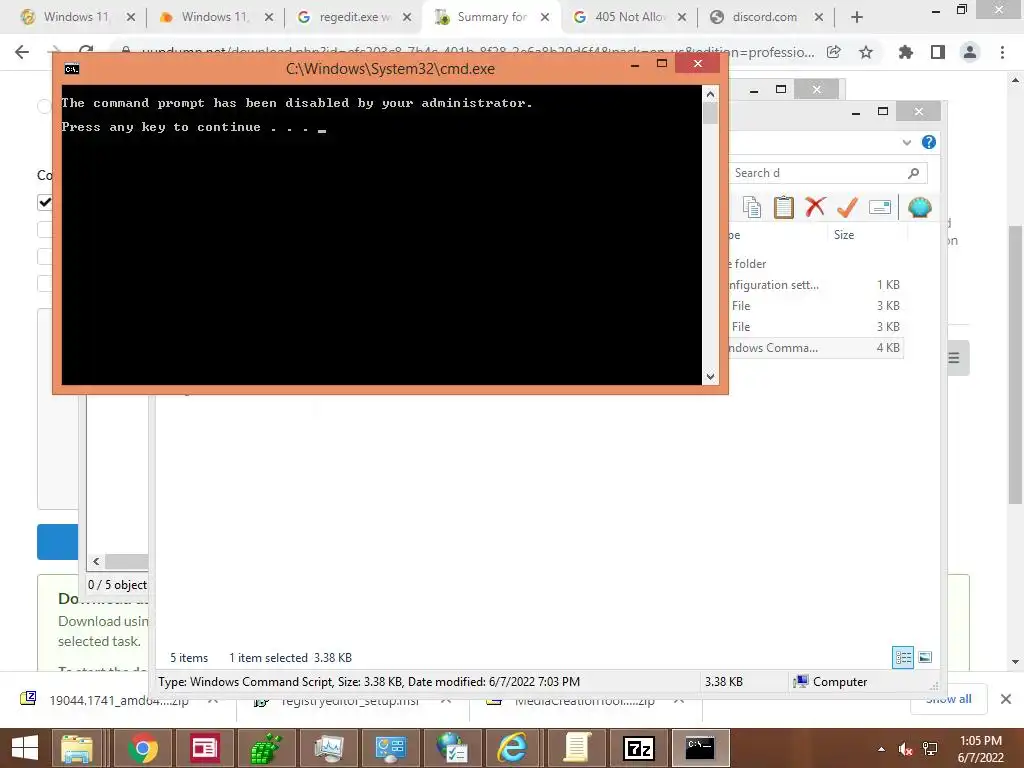Click left scroll arrow in the 7-Zip window
The height and width of the screenshot is (768, 1024).
pyautogui.click(x=96, y=562)
